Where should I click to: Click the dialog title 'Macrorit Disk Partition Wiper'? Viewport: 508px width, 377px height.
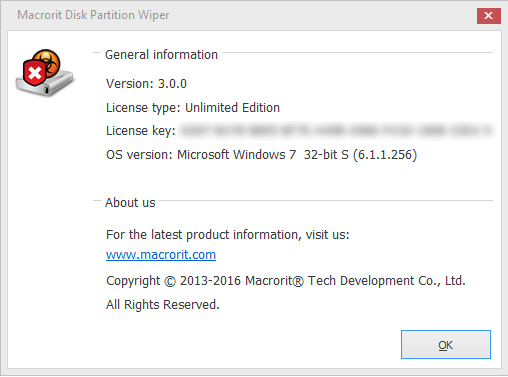point(93,15)
